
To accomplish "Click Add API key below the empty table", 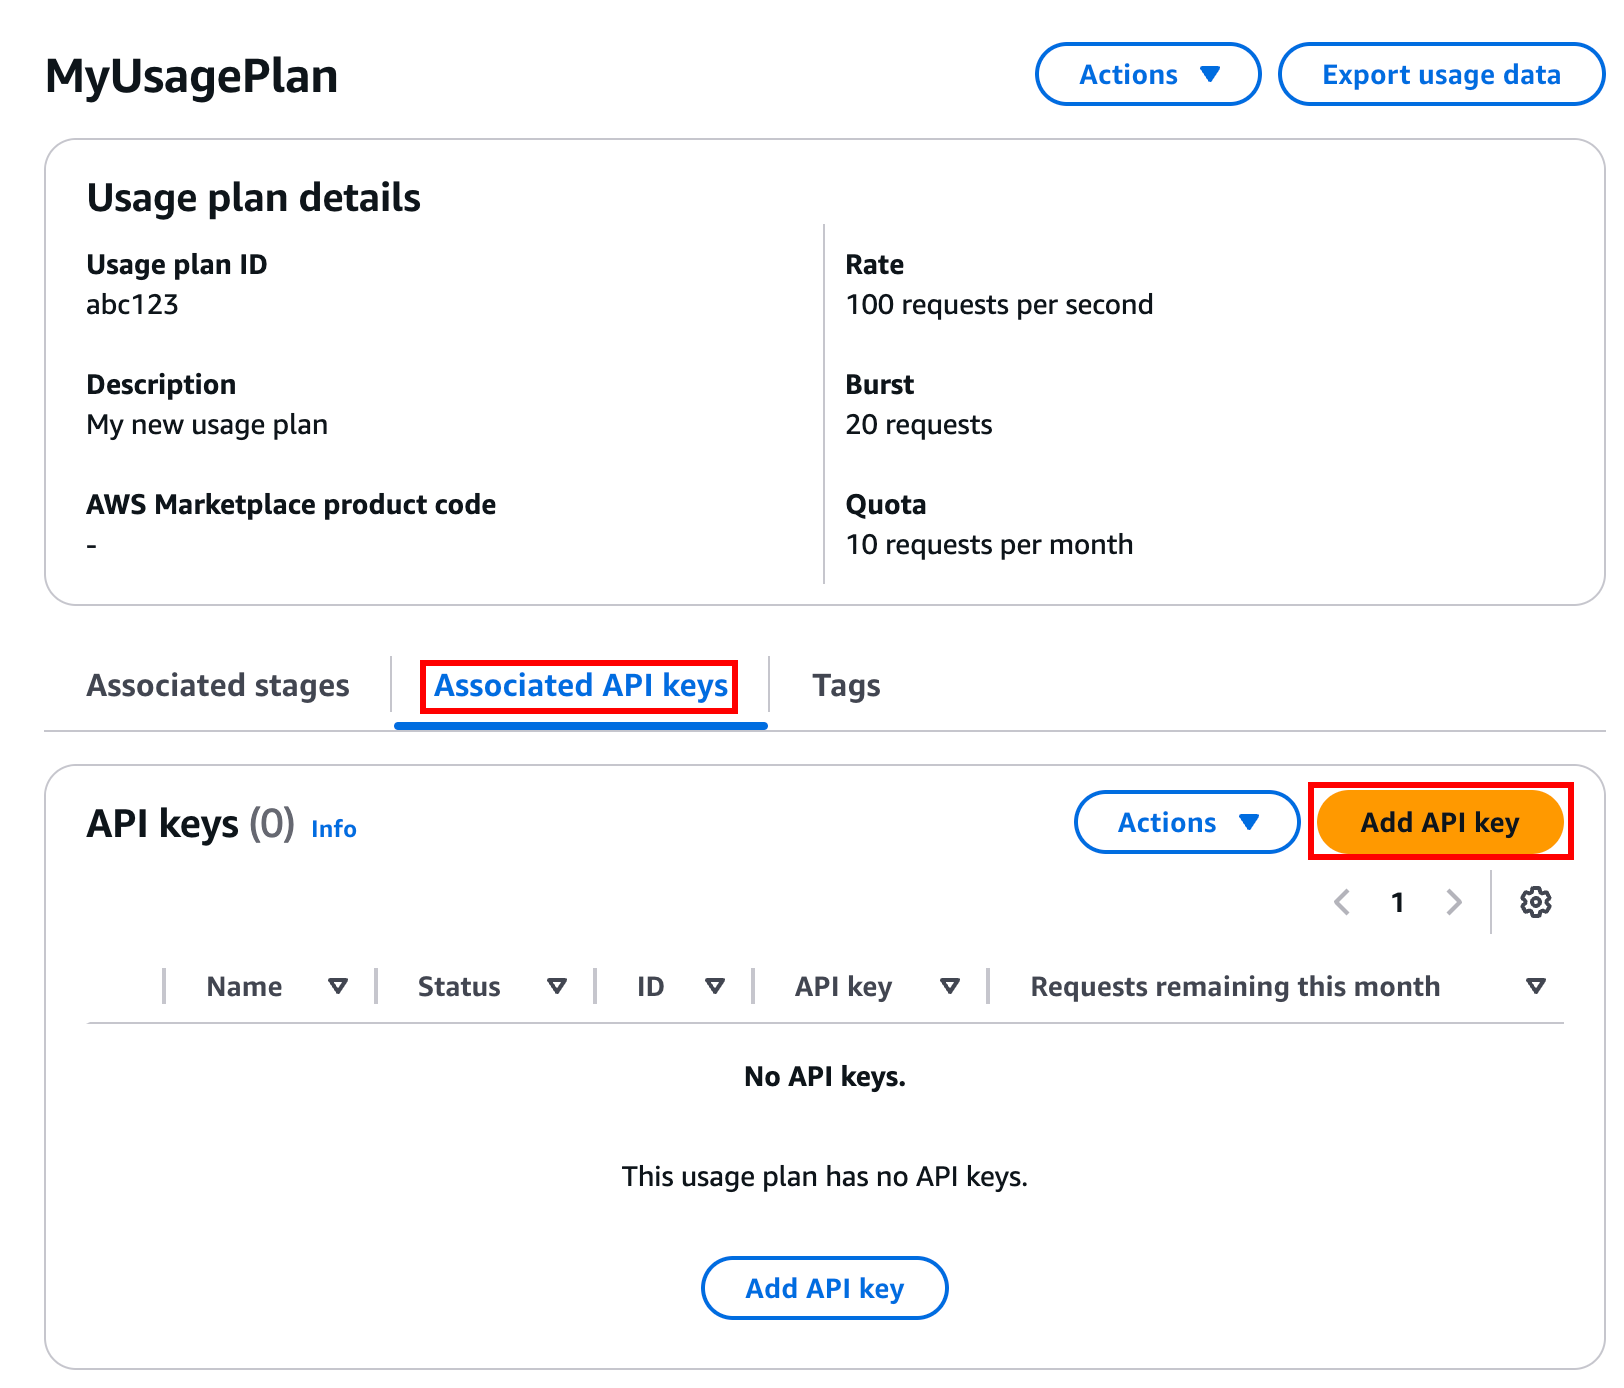I will point(824,1288).
